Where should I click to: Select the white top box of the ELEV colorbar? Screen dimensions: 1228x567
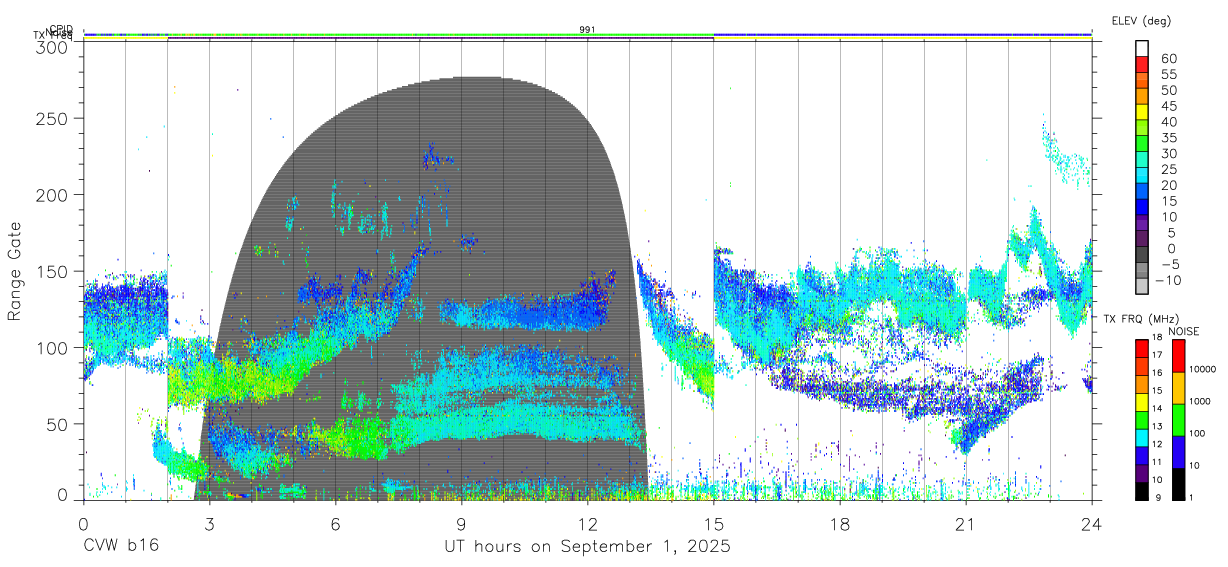coord(1142,47)
